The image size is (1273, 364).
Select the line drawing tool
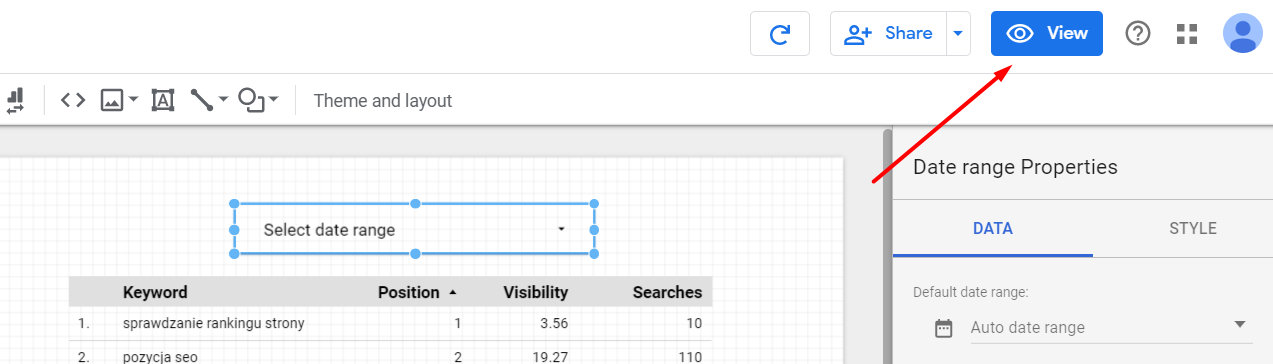(x=203, y=100)
